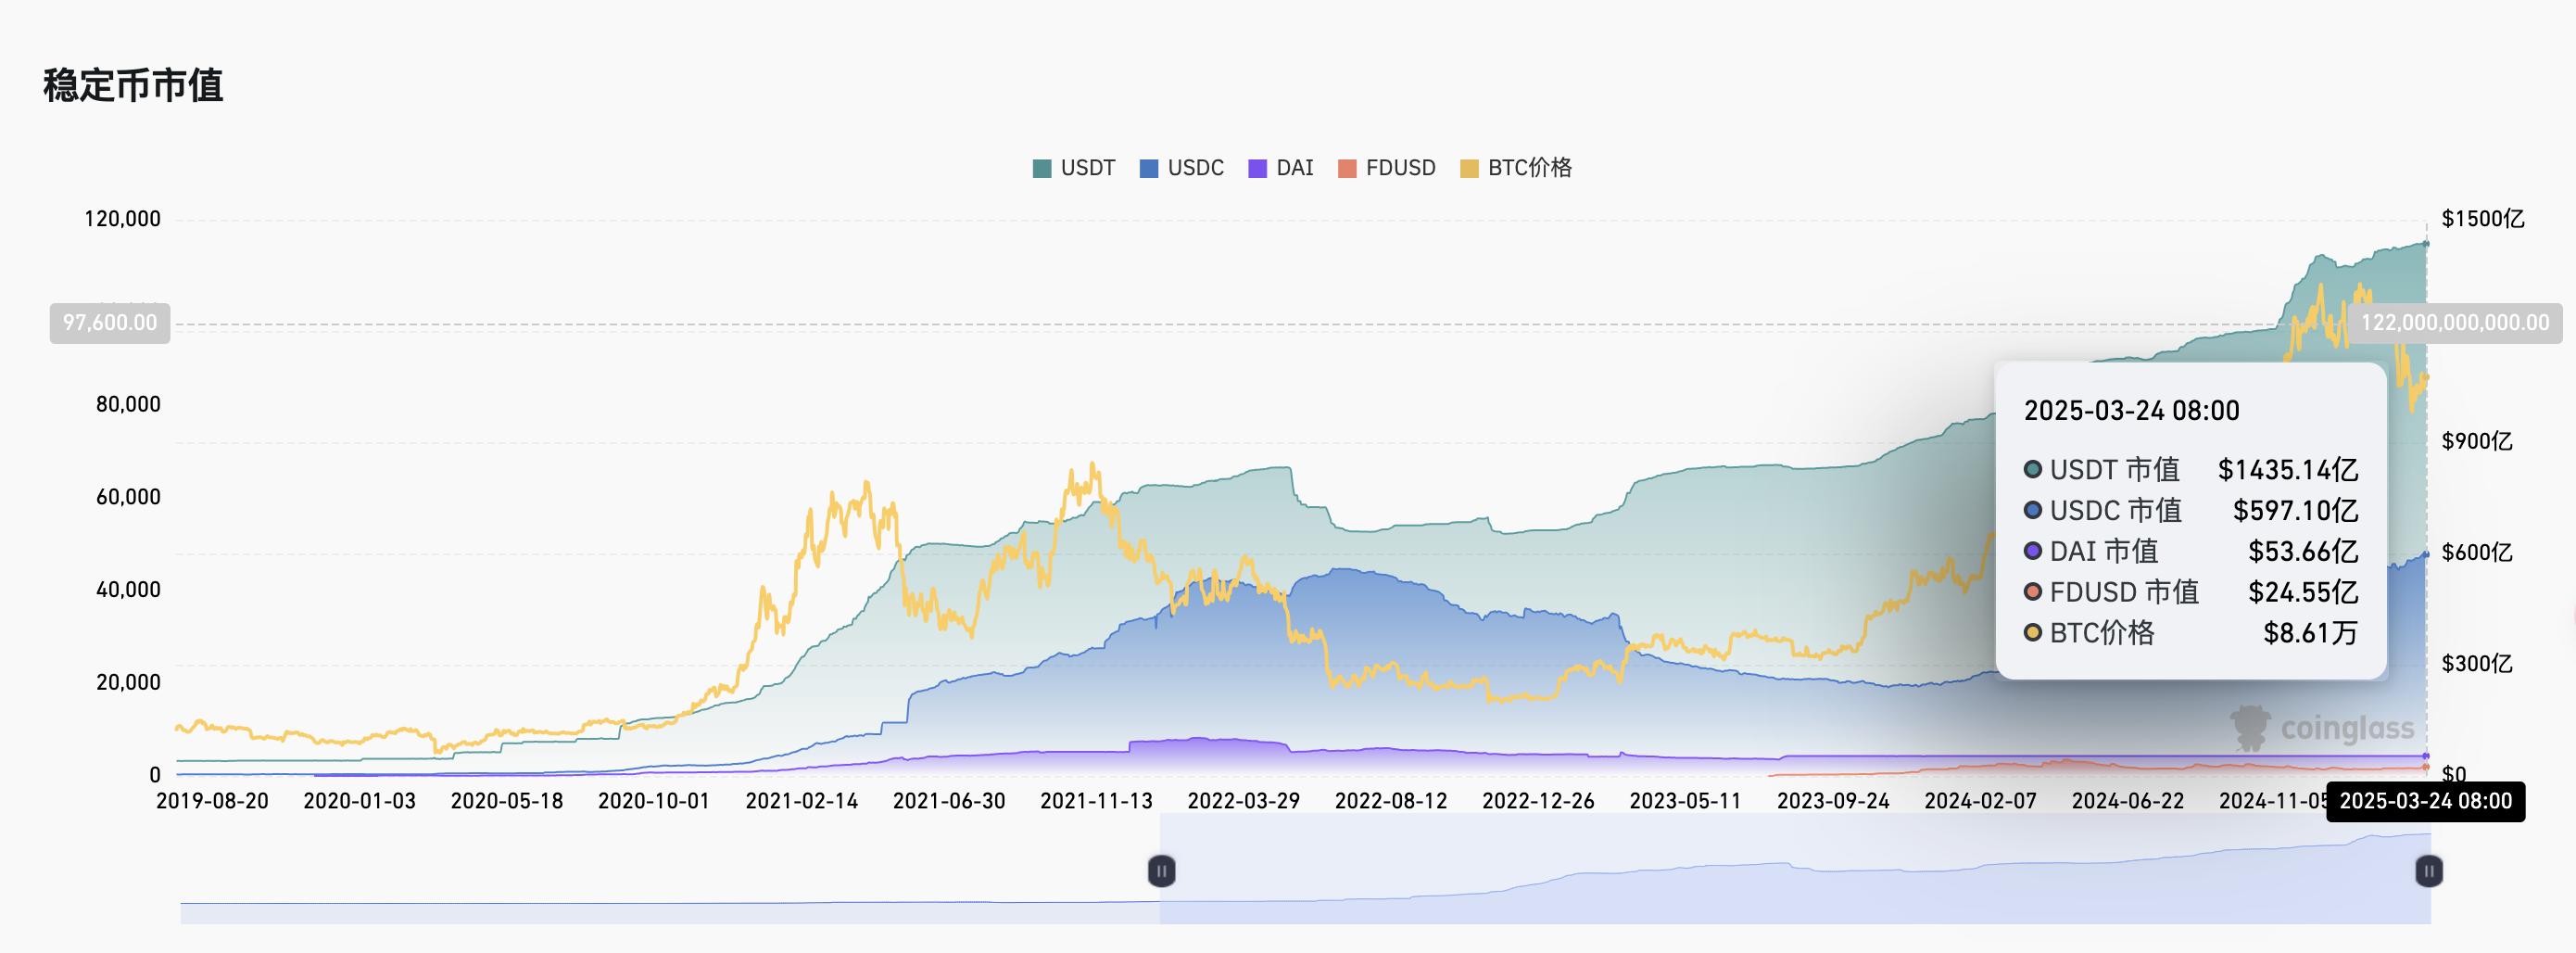Select the yellow BTC价格 dot in the tooltip
The width and height of the screenshot is (2576, 953).
(x=2033, y=633)
